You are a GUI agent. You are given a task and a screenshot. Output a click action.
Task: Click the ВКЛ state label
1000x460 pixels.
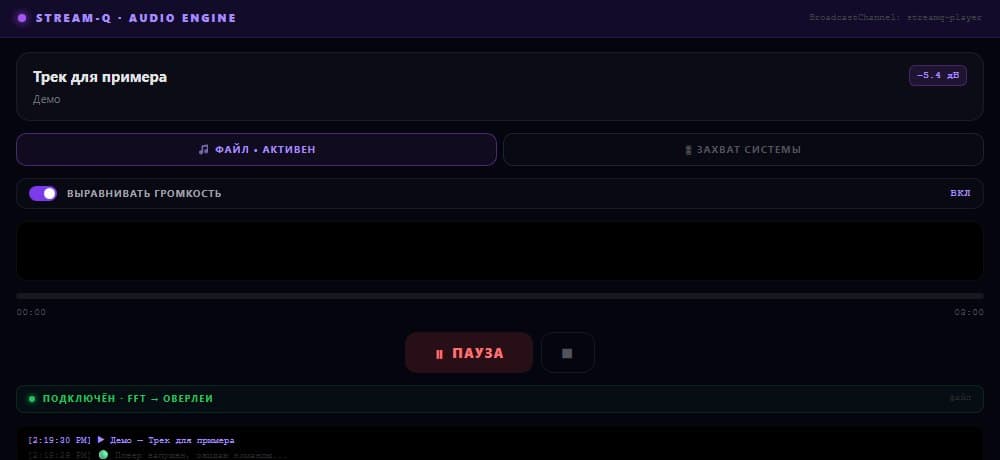pos(960,193)
